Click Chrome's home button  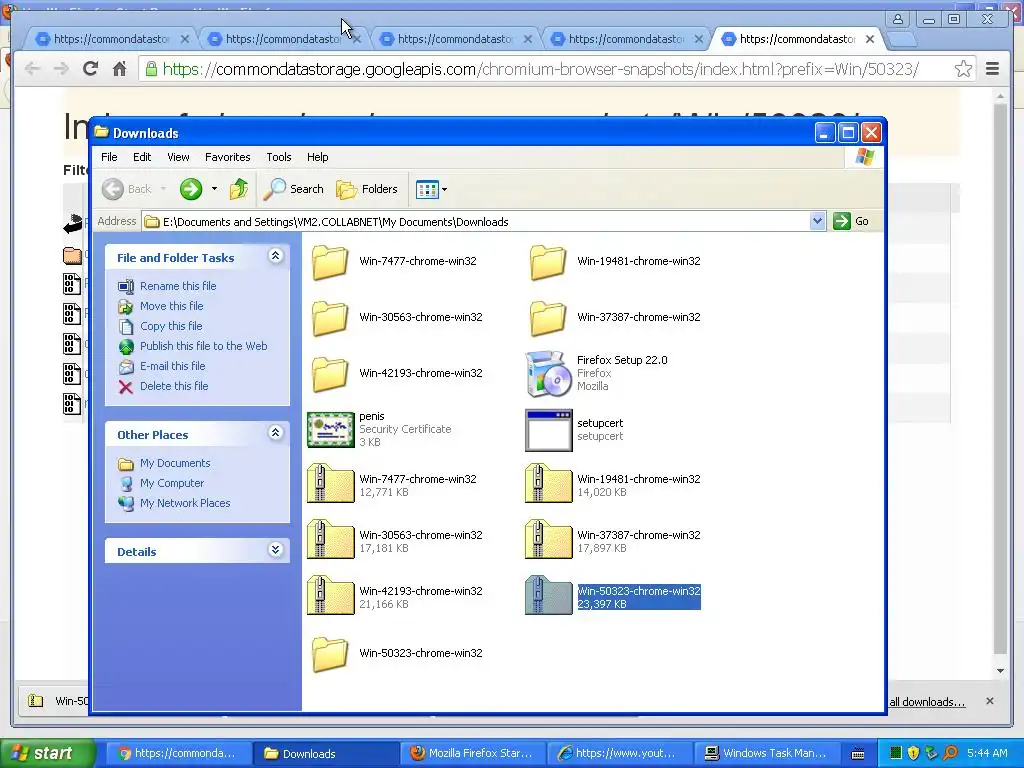(120, 69)
